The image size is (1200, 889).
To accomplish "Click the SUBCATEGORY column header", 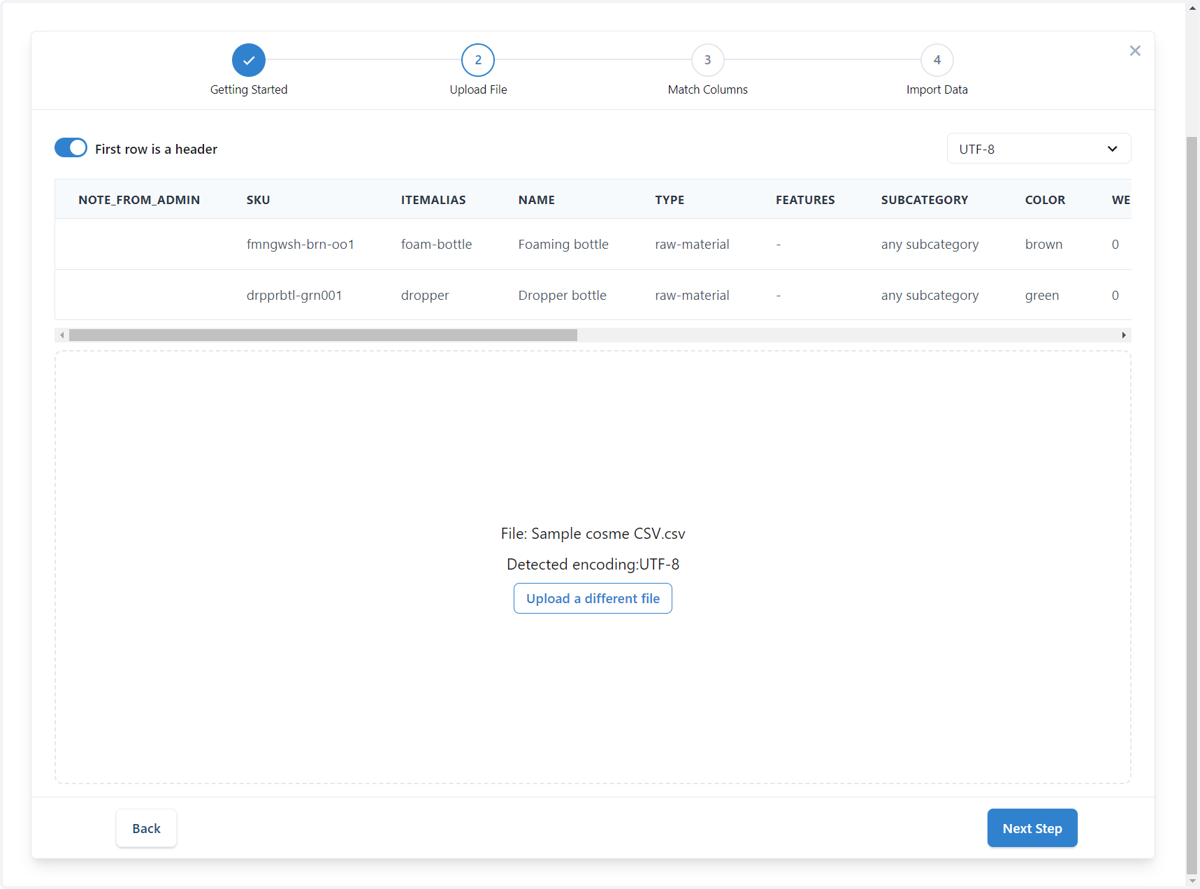I will (x=924, y=200).
